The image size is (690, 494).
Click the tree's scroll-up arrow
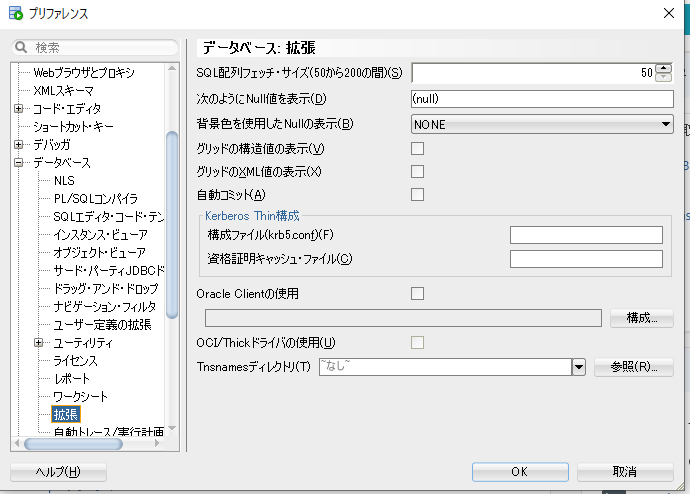coord(172,69)
